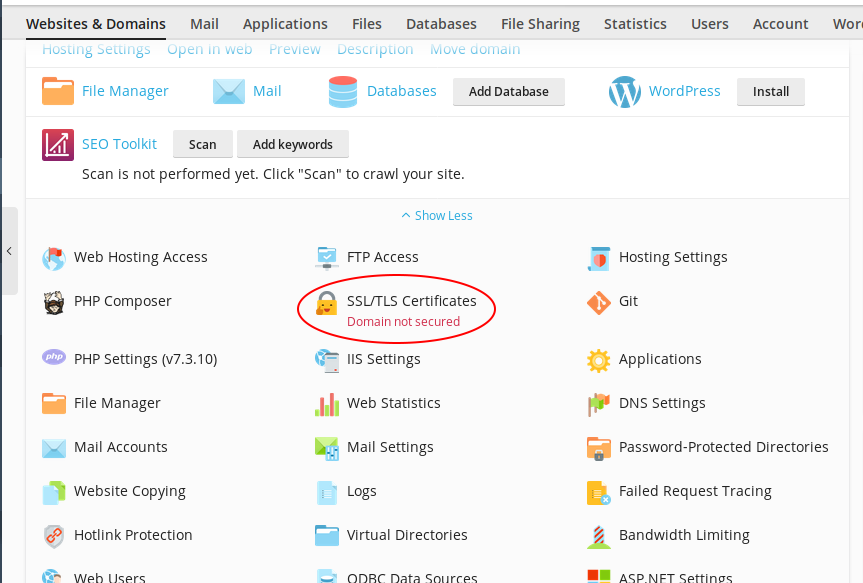Click the Add keywords button
The image size is (863, 583).
point(292,145)
